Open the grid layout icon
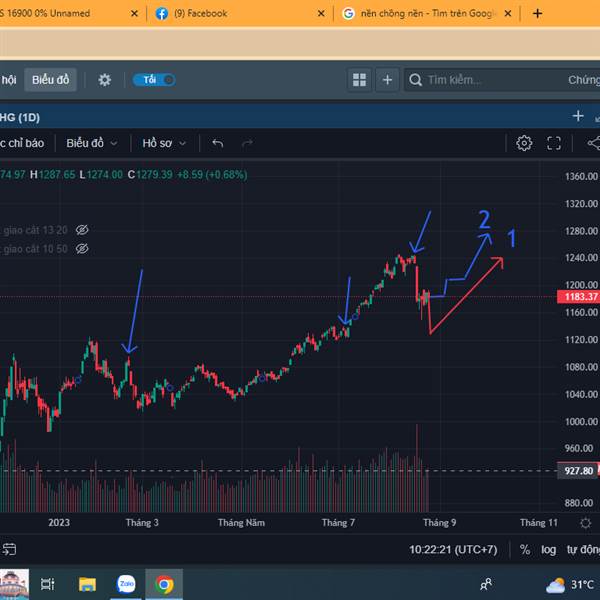This screenshot has height=600, width=600. (x=359, y=80)
